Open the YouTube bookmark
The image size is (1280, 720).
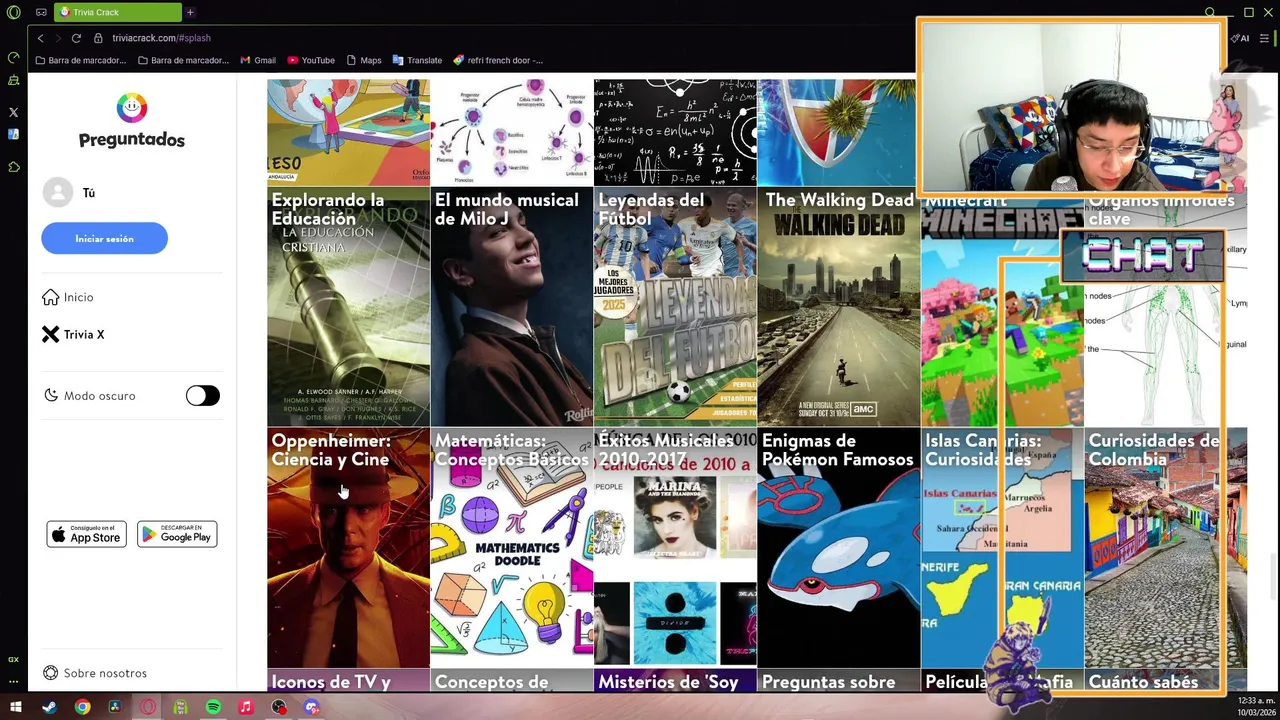[311, 60]
